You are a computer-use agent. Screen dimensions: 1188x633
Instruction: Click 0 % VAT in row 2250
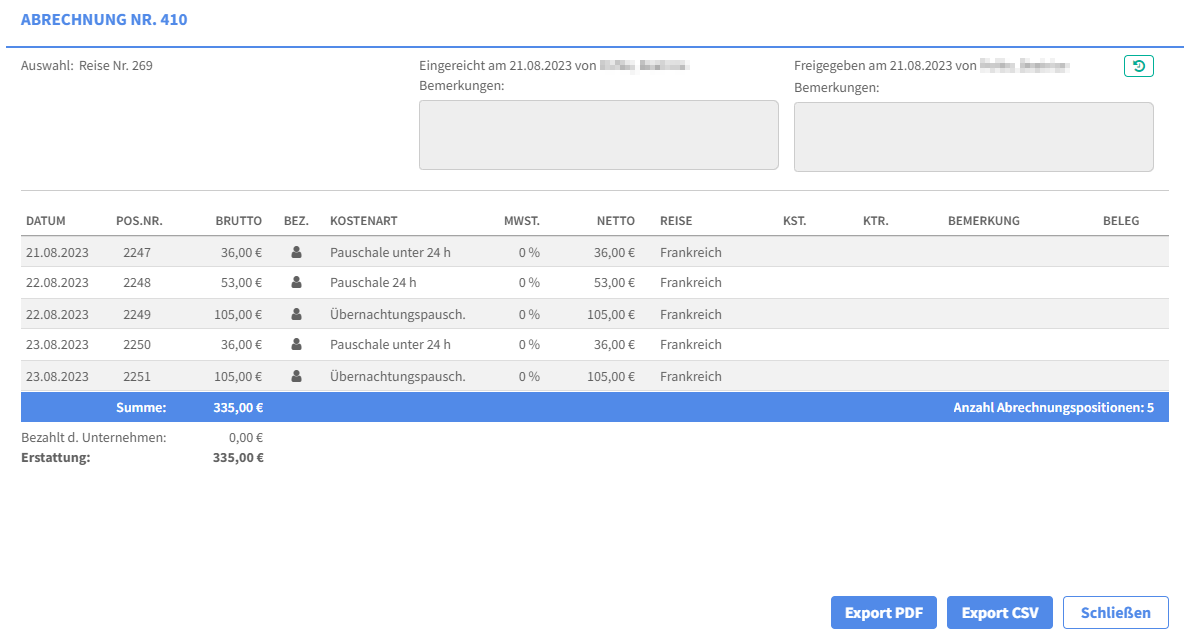530,345
